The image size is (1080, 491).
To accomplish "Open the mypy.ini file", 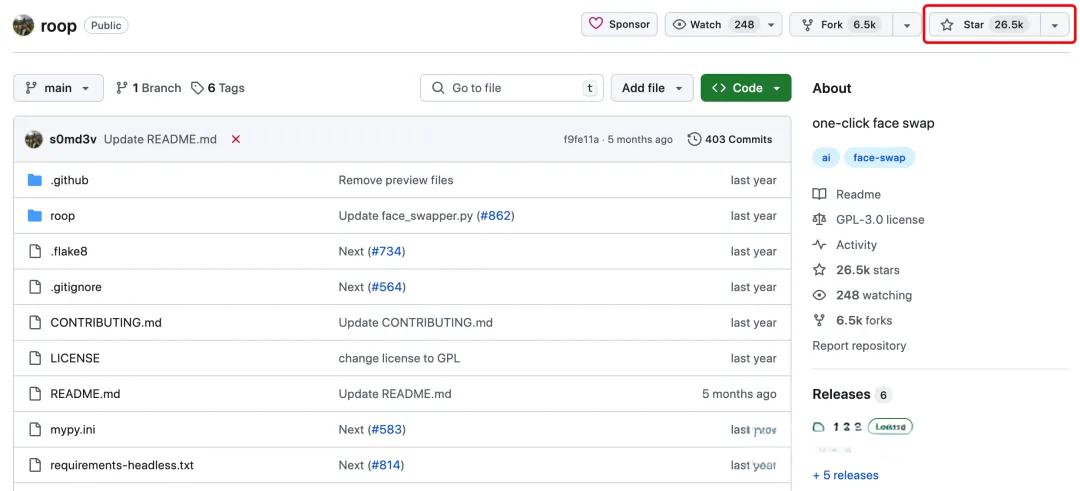I will tap(73, 430).
